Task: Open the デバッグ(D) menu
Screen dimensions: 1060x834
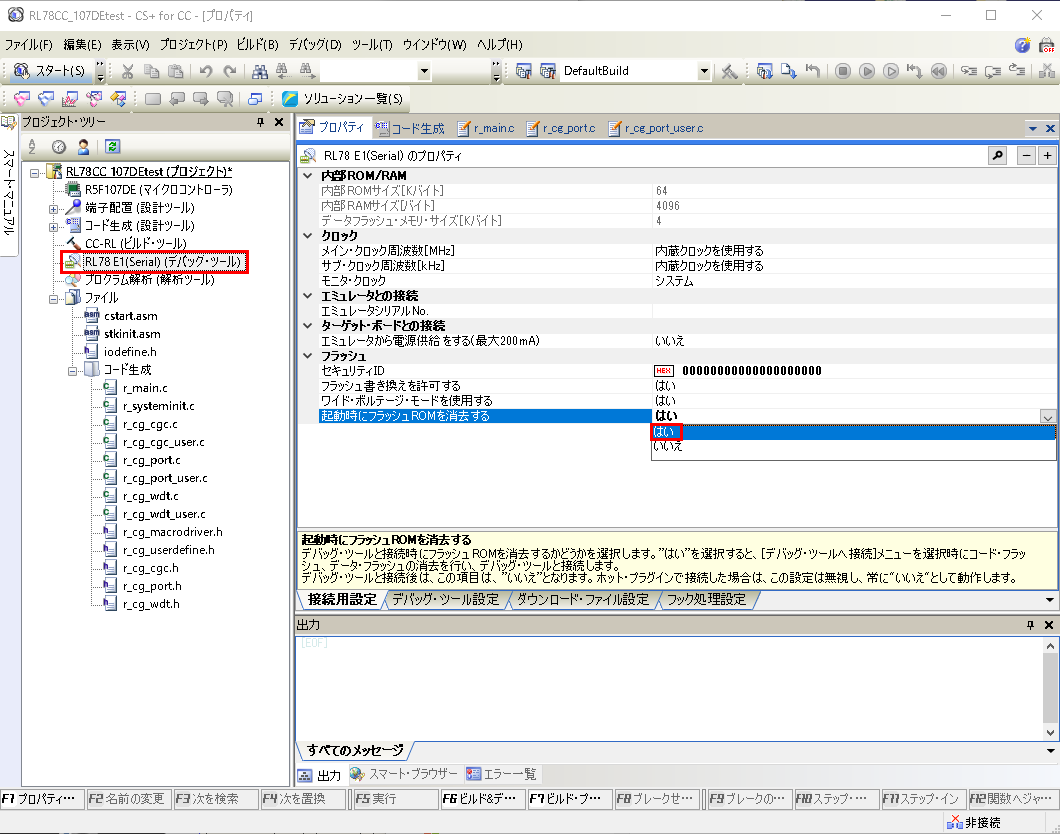Action: (315, 45)
